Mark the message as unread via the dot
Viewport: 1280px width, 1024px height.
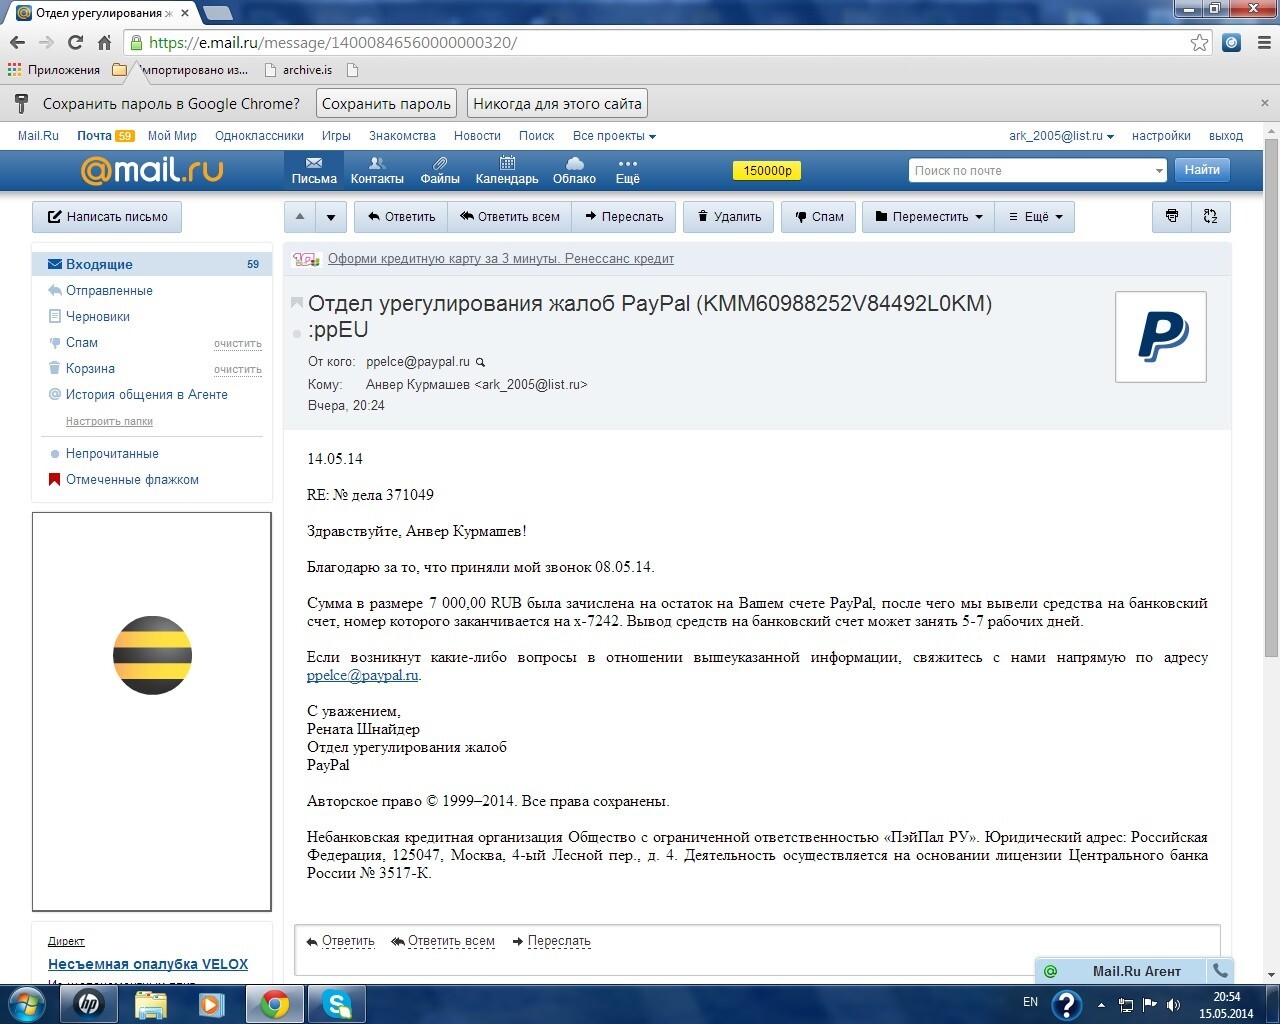[297, 333]
